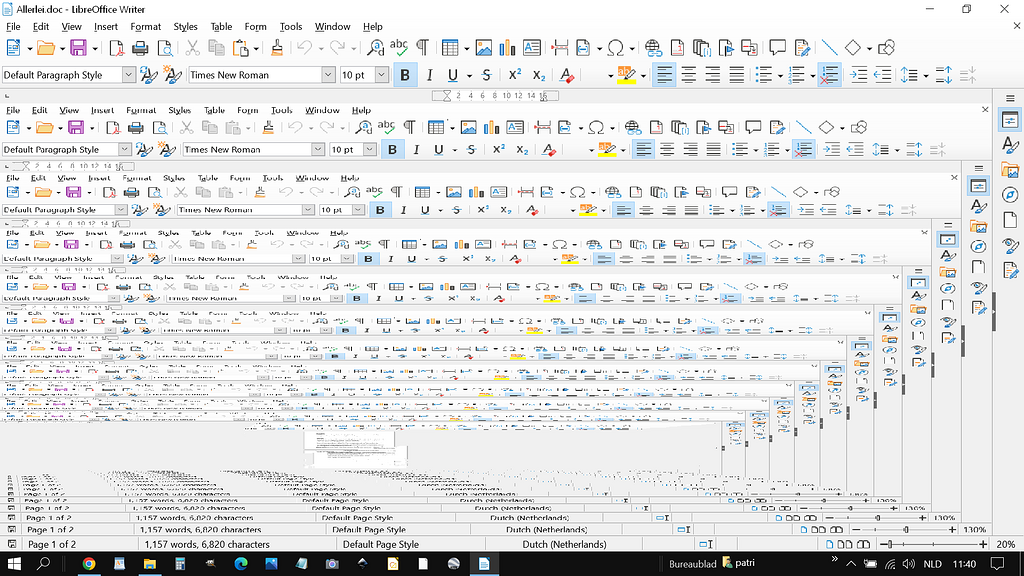1024x576 pixels.
Task: Toggle Italic formatting
Action: click(x=429, y=74)
